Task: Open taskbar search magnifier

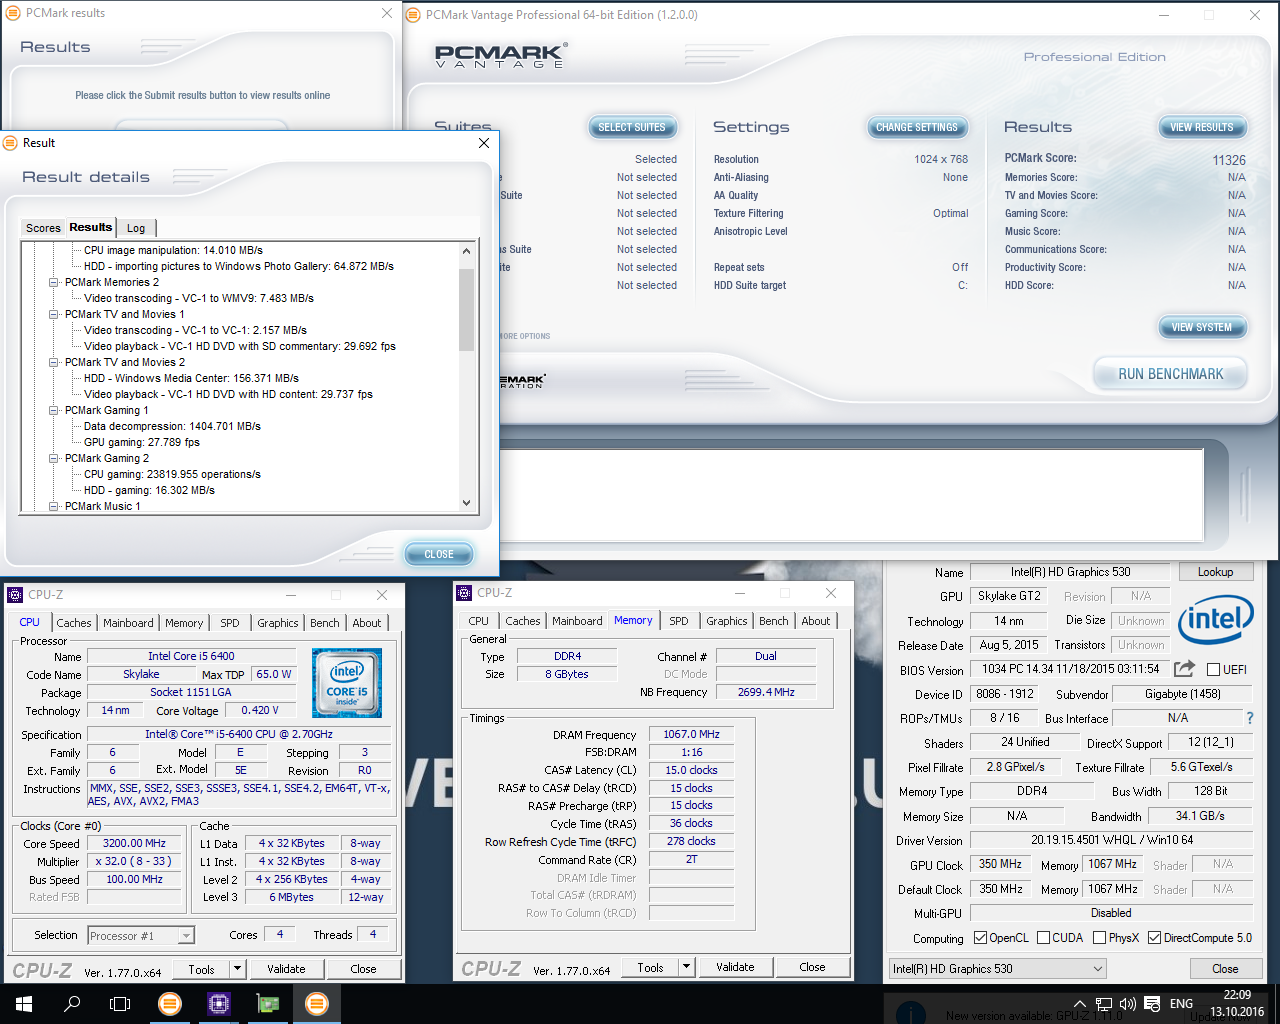Action: (x=72, y=1004)
